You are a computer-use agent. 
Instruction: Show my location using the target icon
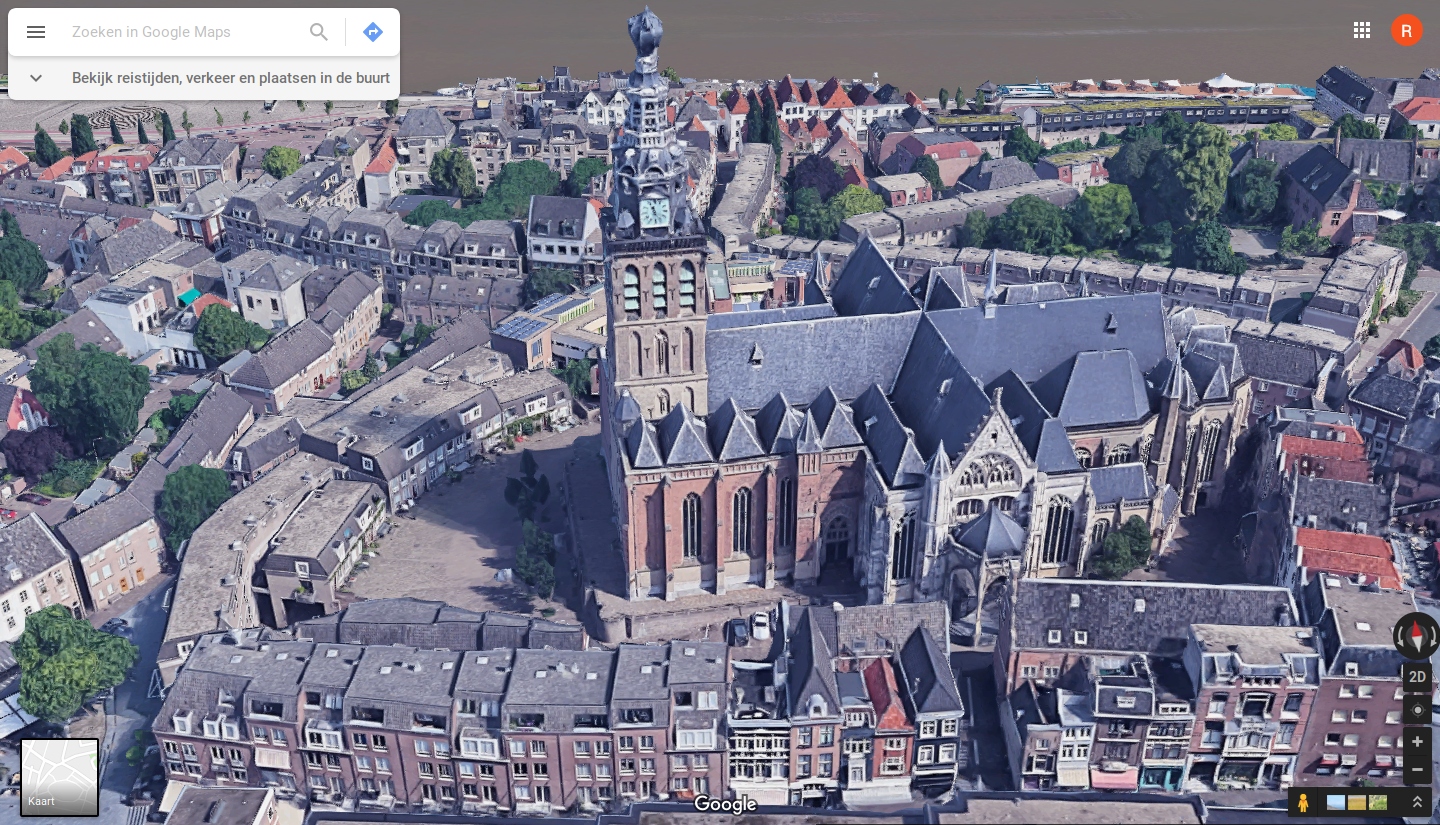1417,710
